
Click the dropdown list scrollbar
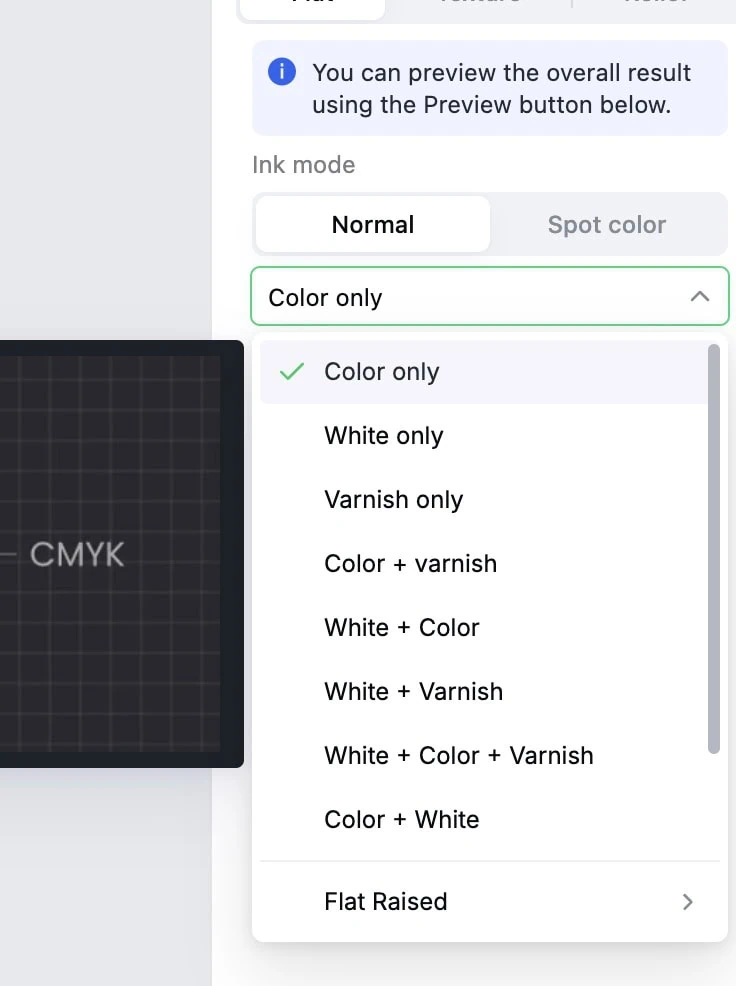pyautogui.click(x=713, y=548)
